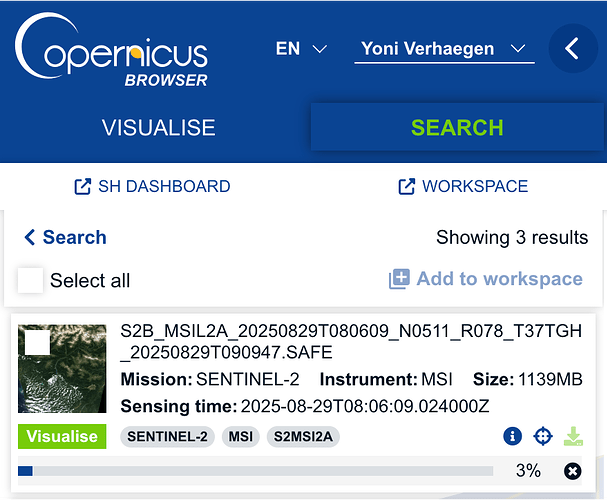Collapse the side panel with the chevron button

click(x=573, y=49)
